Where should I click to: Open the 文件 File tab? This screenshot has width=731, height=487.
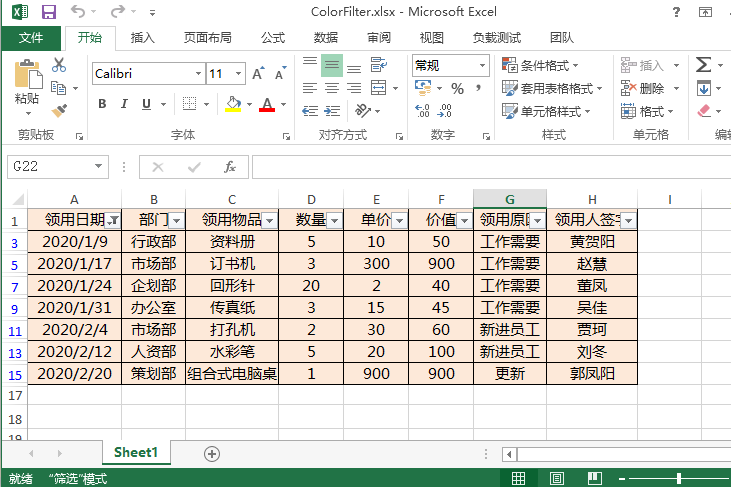pyautogui.click(x=31, y=38)
